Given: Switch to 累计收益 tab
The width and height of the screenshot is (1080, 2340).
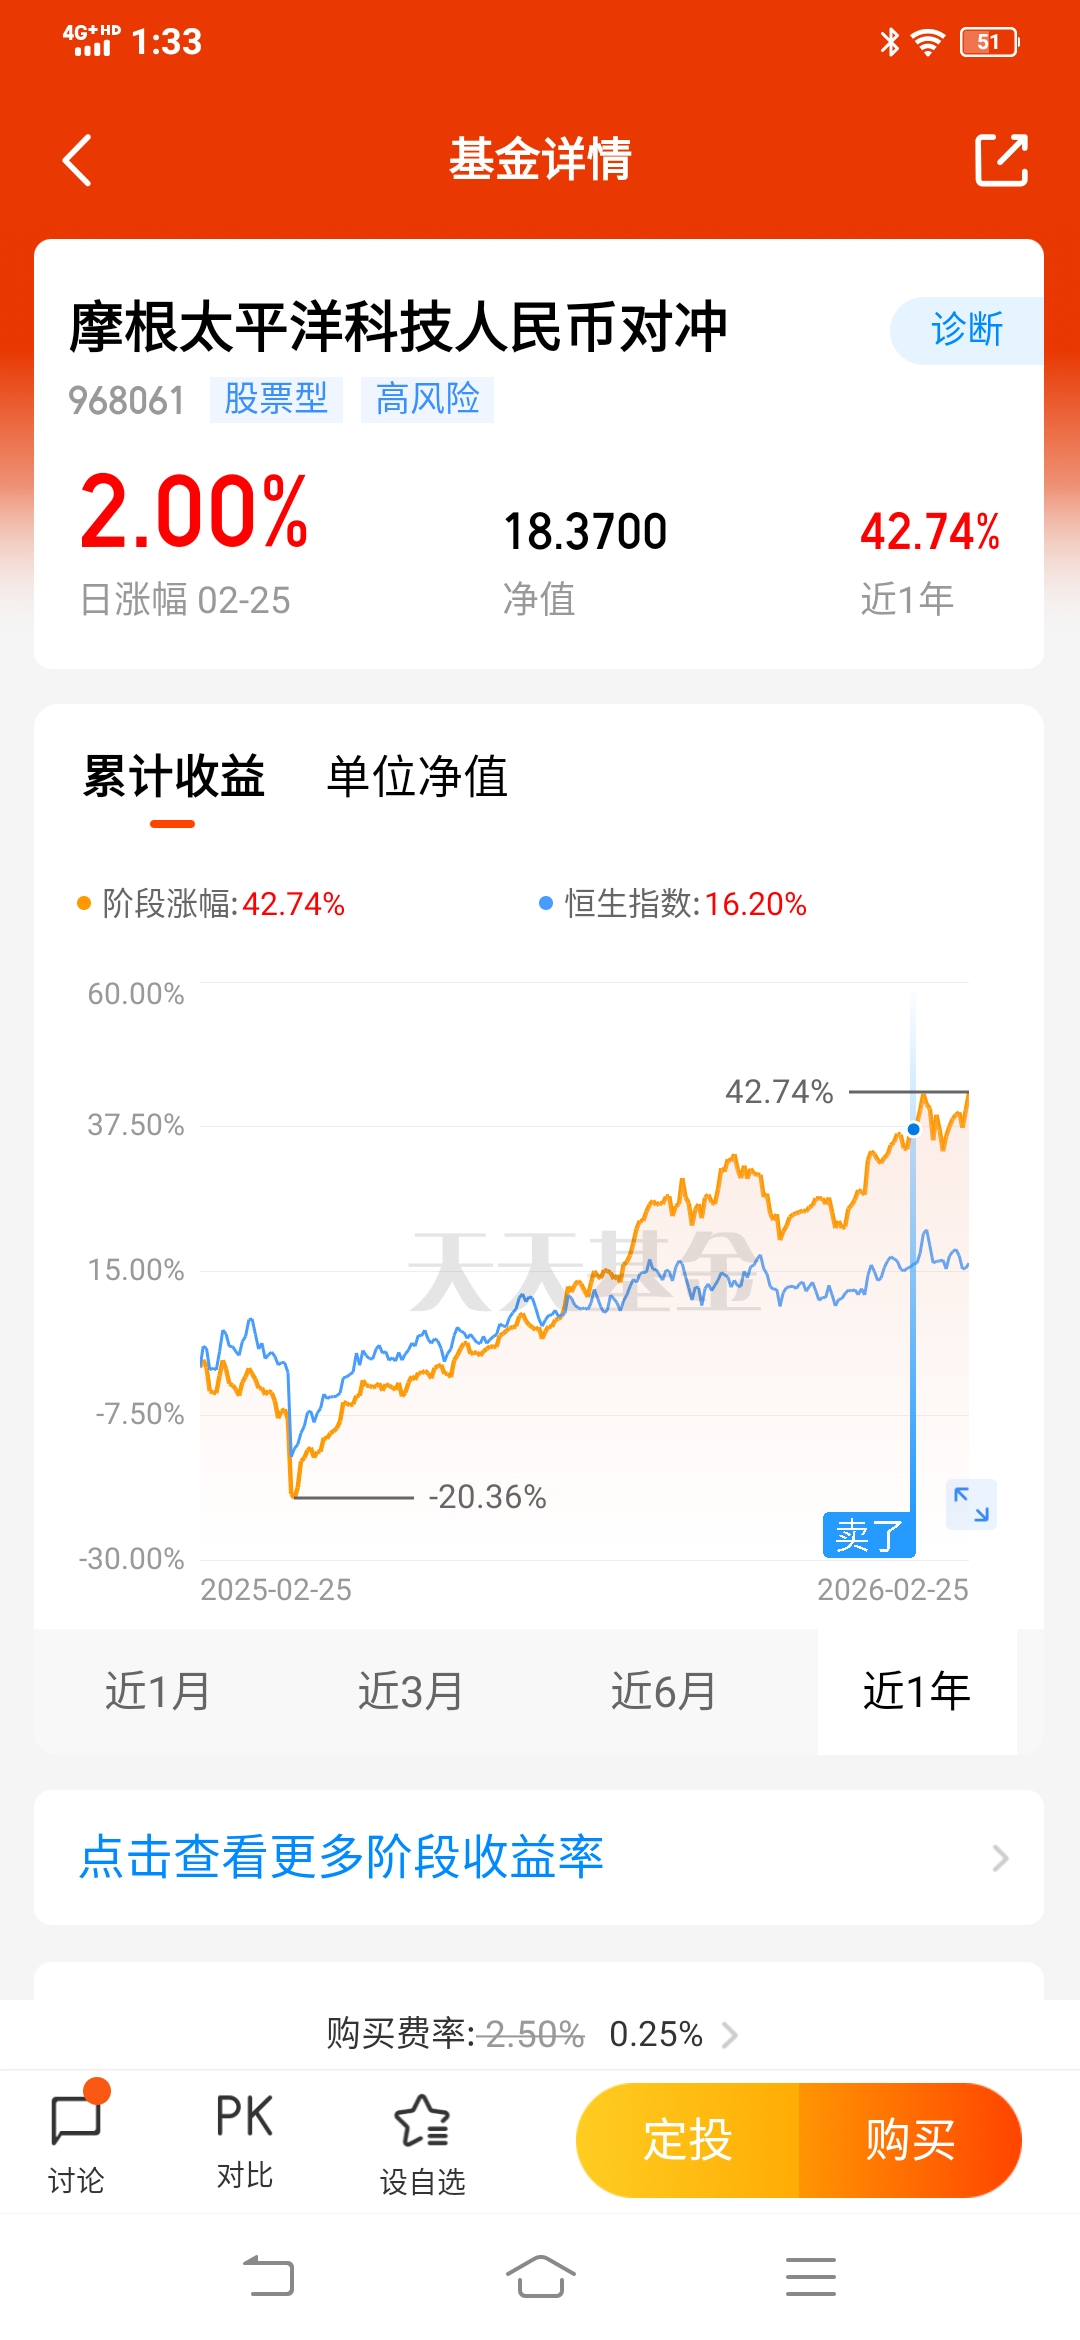Looking at the screenshot, I should coord(173,777).
